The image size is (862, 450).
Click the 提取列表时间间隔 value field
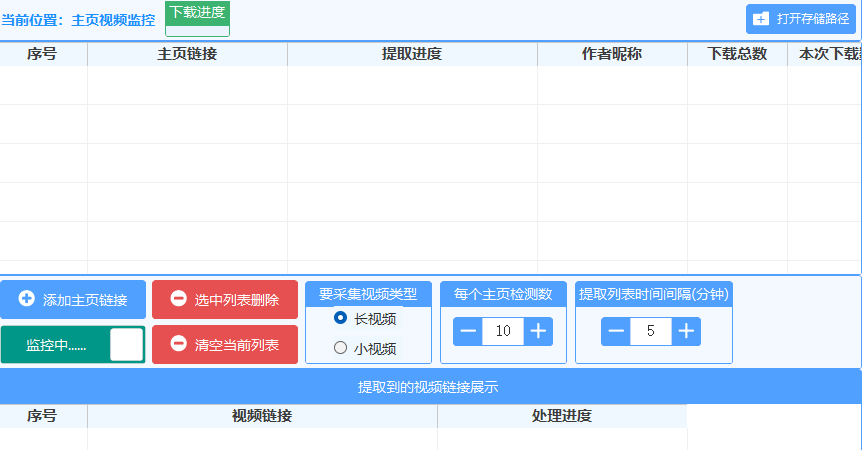point(651,331)
